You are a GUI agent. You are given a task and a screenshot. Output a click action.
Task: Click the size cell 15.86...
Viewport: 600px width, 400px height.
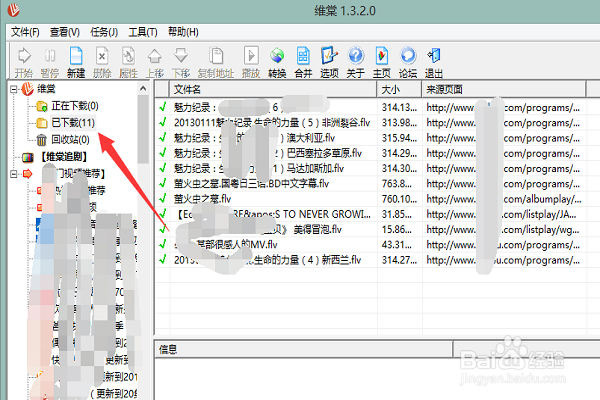click(x=396, y=230)
